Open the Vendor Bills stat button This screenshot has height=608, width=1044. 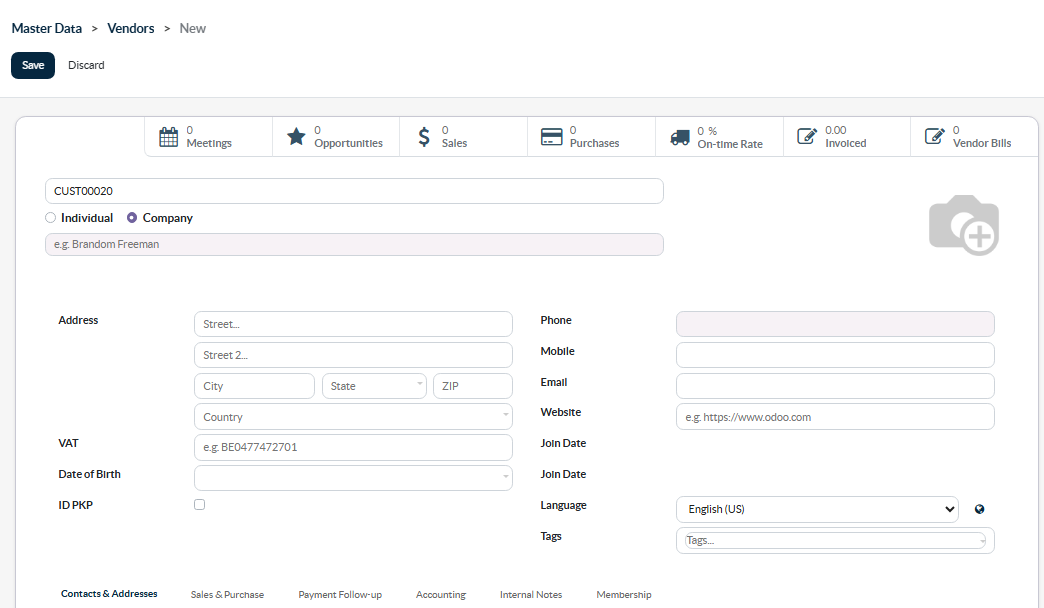974,137
